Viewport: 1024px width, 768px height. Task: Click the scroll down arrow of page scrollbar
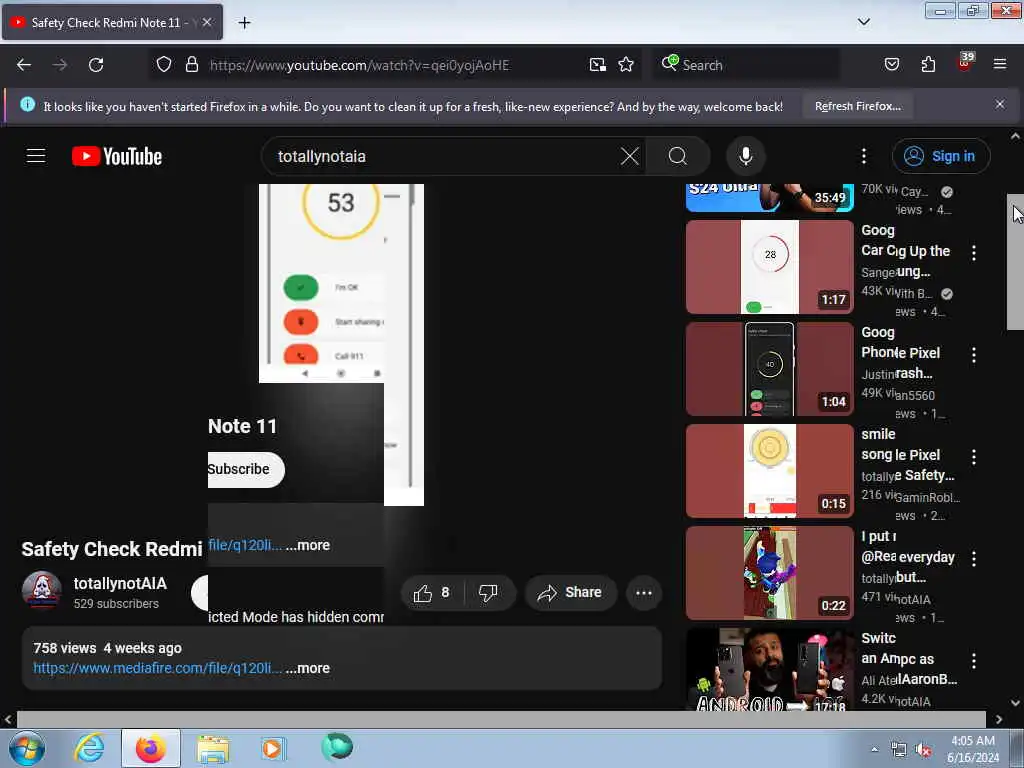(1015, 703)
